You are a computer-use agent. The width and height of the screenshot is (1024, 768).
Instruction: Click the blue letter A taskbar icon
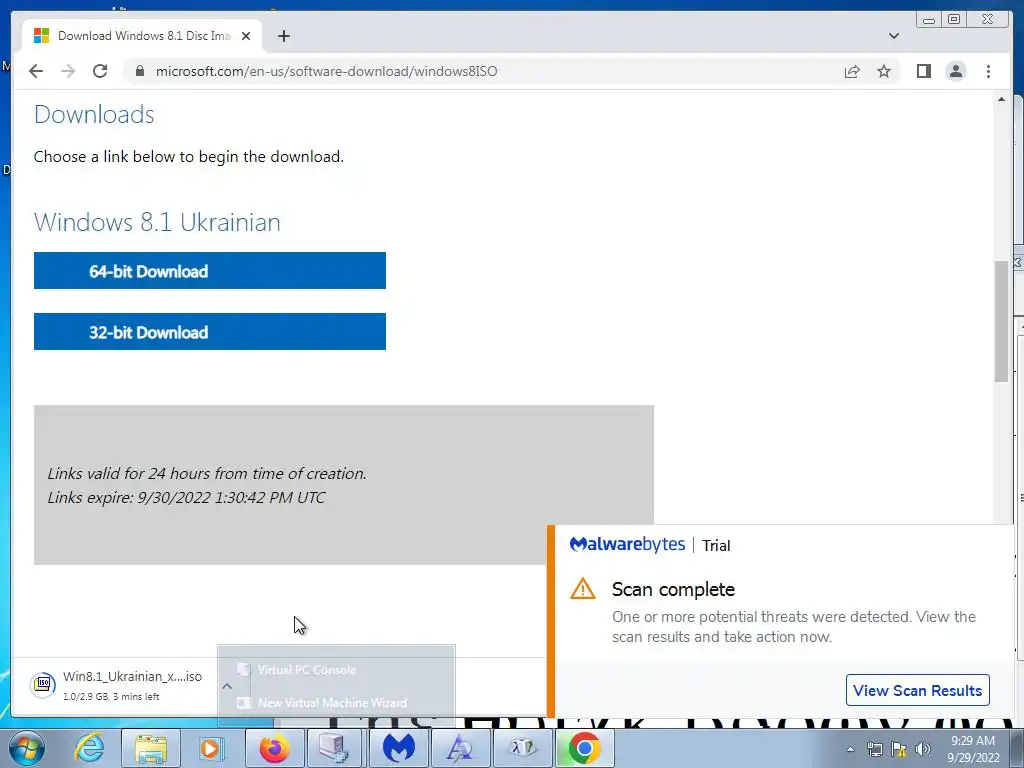click(x=459, y=748)
